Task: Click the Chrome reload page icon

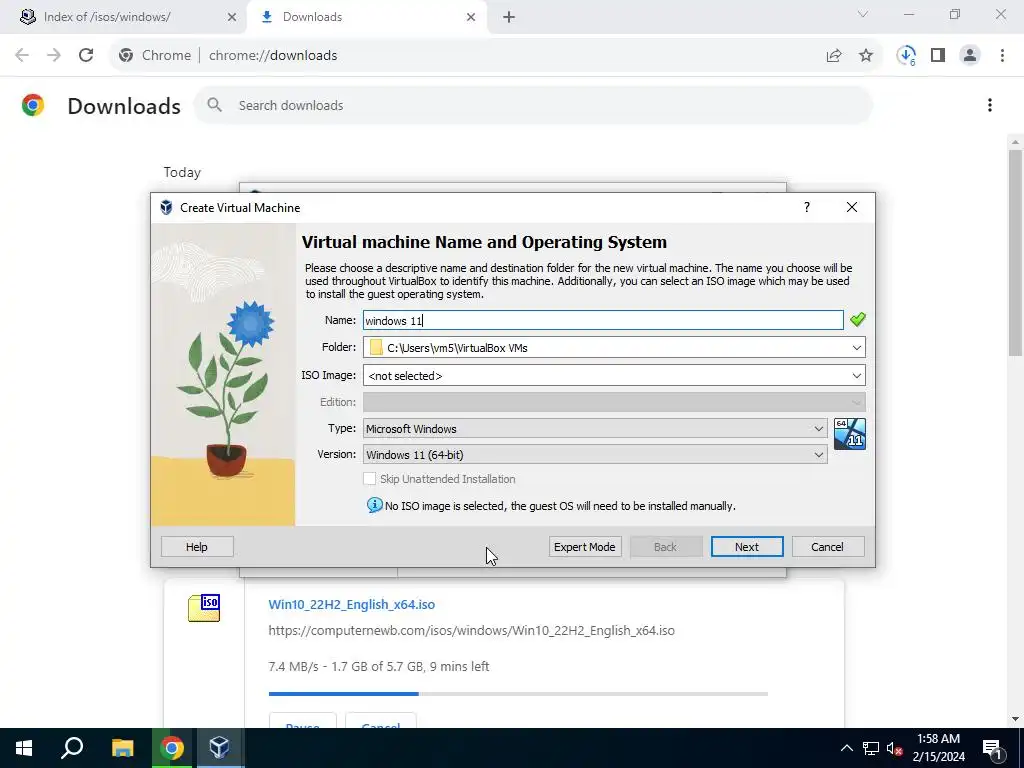Action: pos(86,56)
